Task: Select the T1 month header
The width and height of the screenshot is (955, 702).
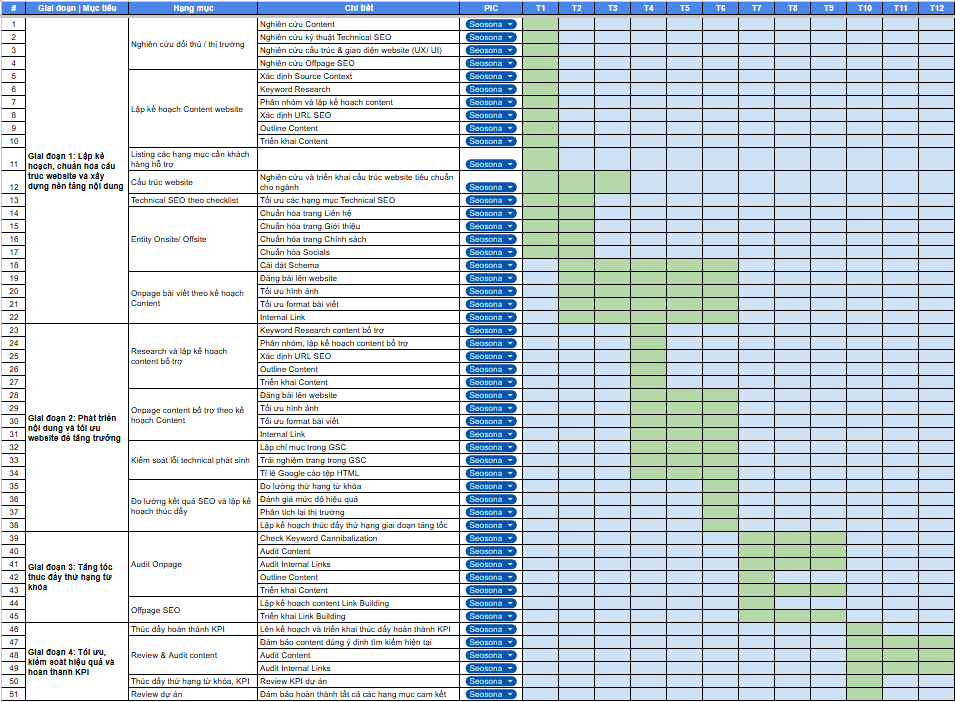Action: [x=541, y=8]
